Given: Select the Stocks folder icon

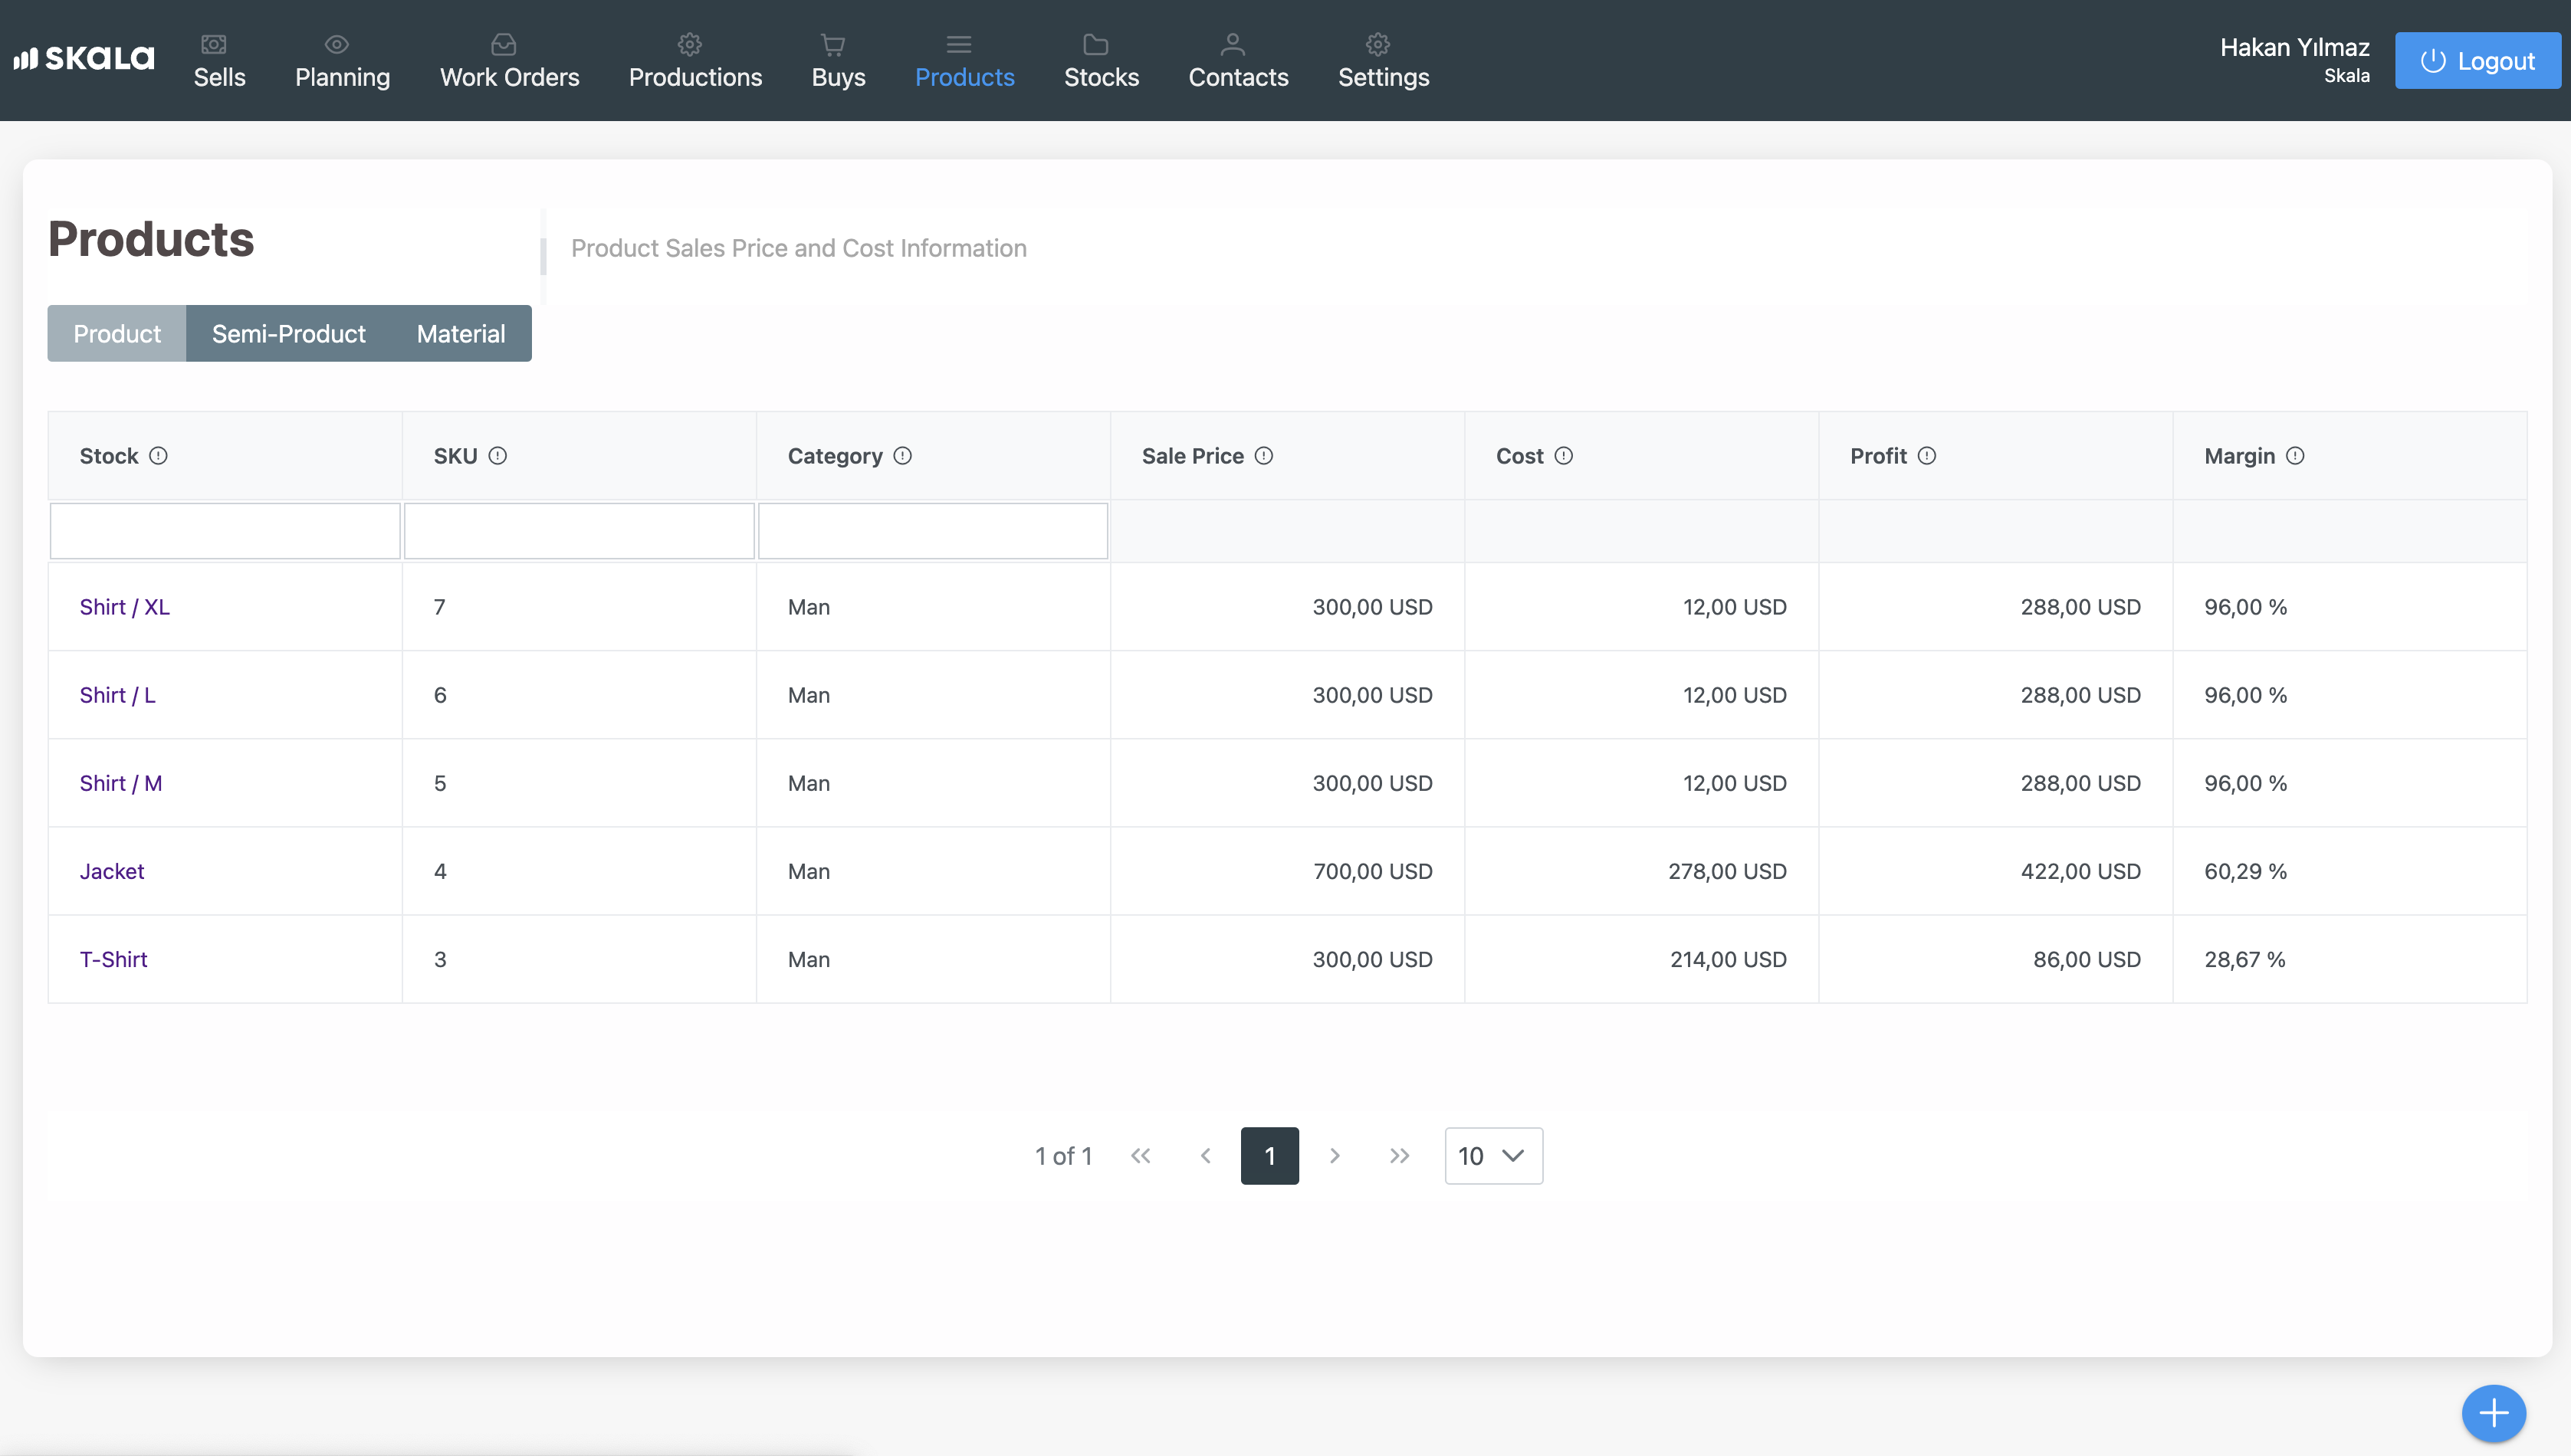Looking at the screenshot, I should point(1095,44).
